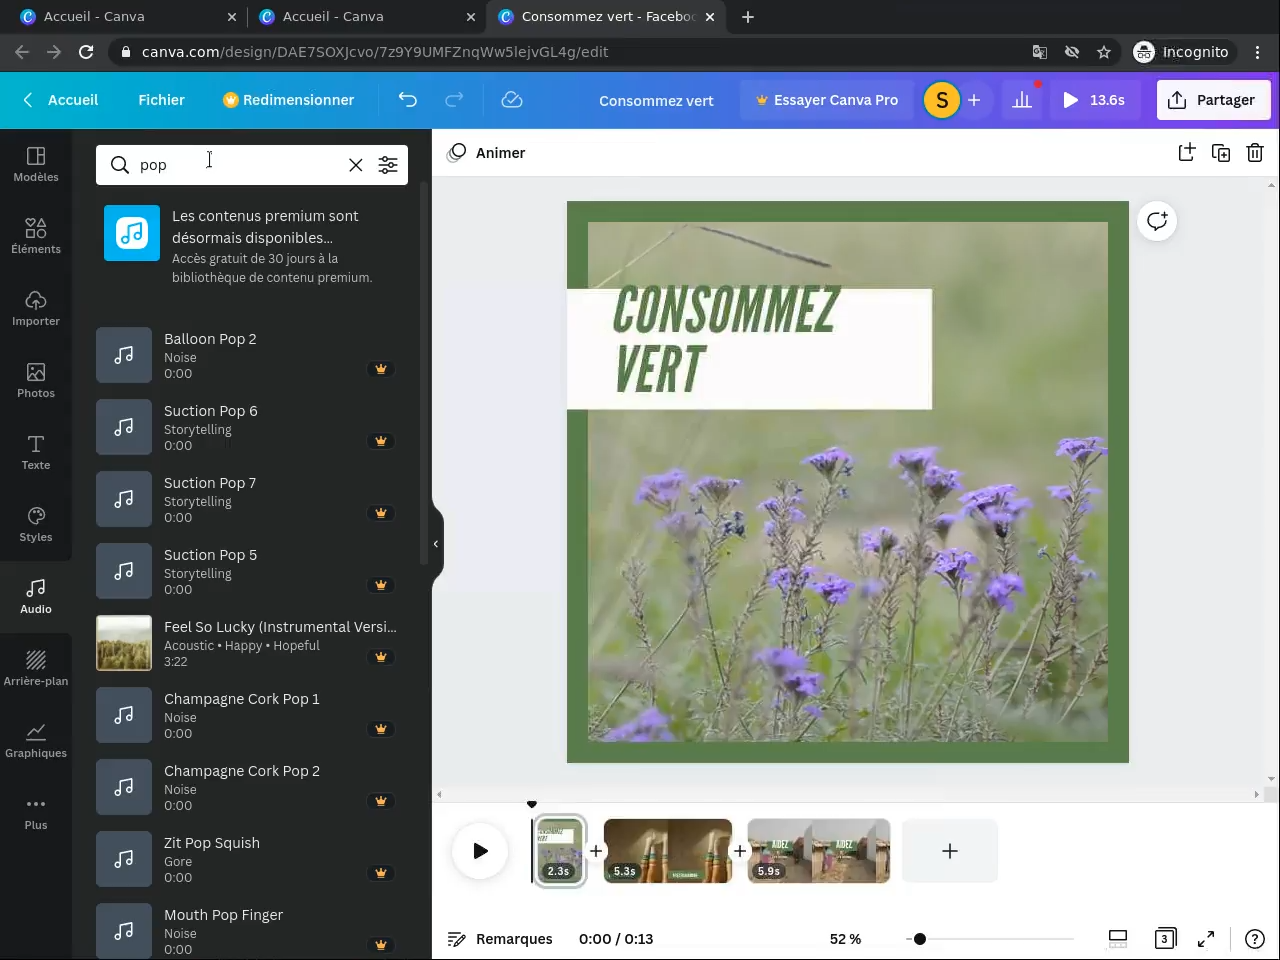
Task: Delete the page with the trash icon
Action: point(1254,153)
